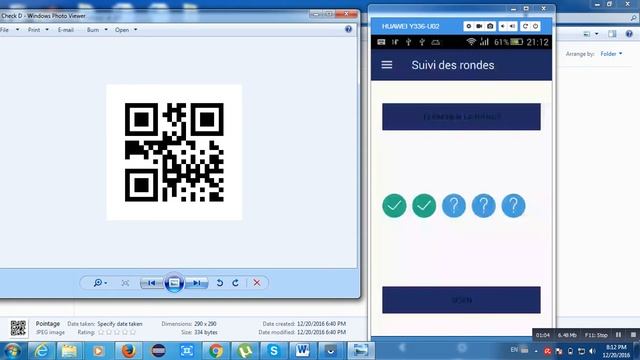Toggle the preview pane in Explorer window

[612, 34]
